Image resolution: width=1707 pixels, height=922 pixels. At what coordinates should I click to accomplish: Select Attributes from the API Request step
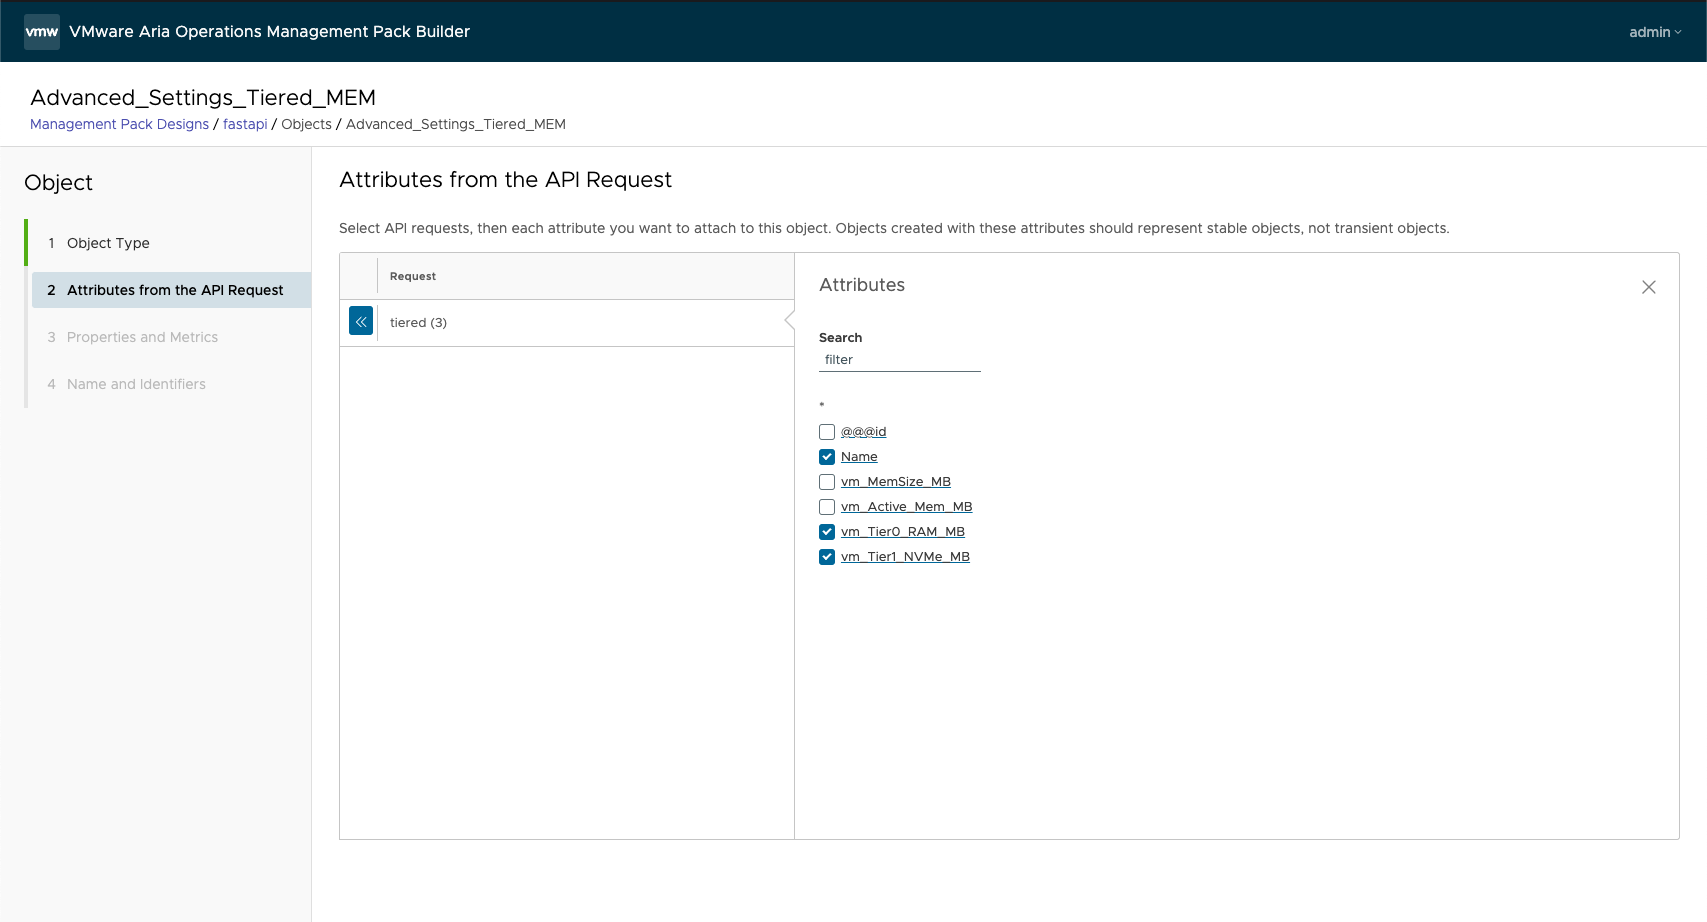[x=175, y=290]
